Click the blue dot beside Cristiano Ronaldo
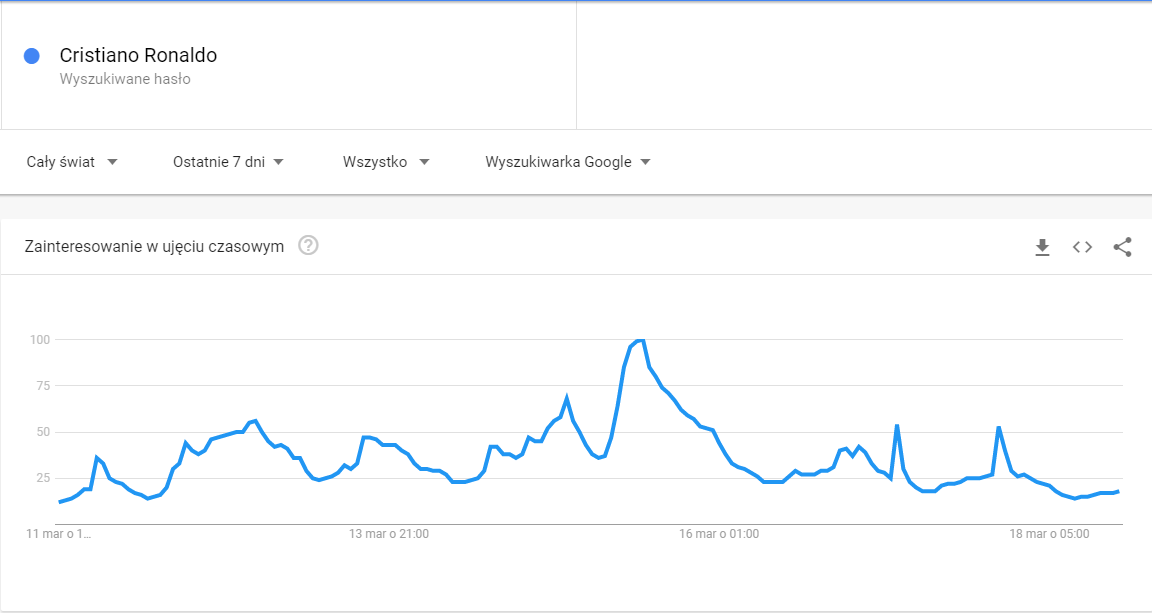This screenshot has height=613, width=1152. coord(32,56)
